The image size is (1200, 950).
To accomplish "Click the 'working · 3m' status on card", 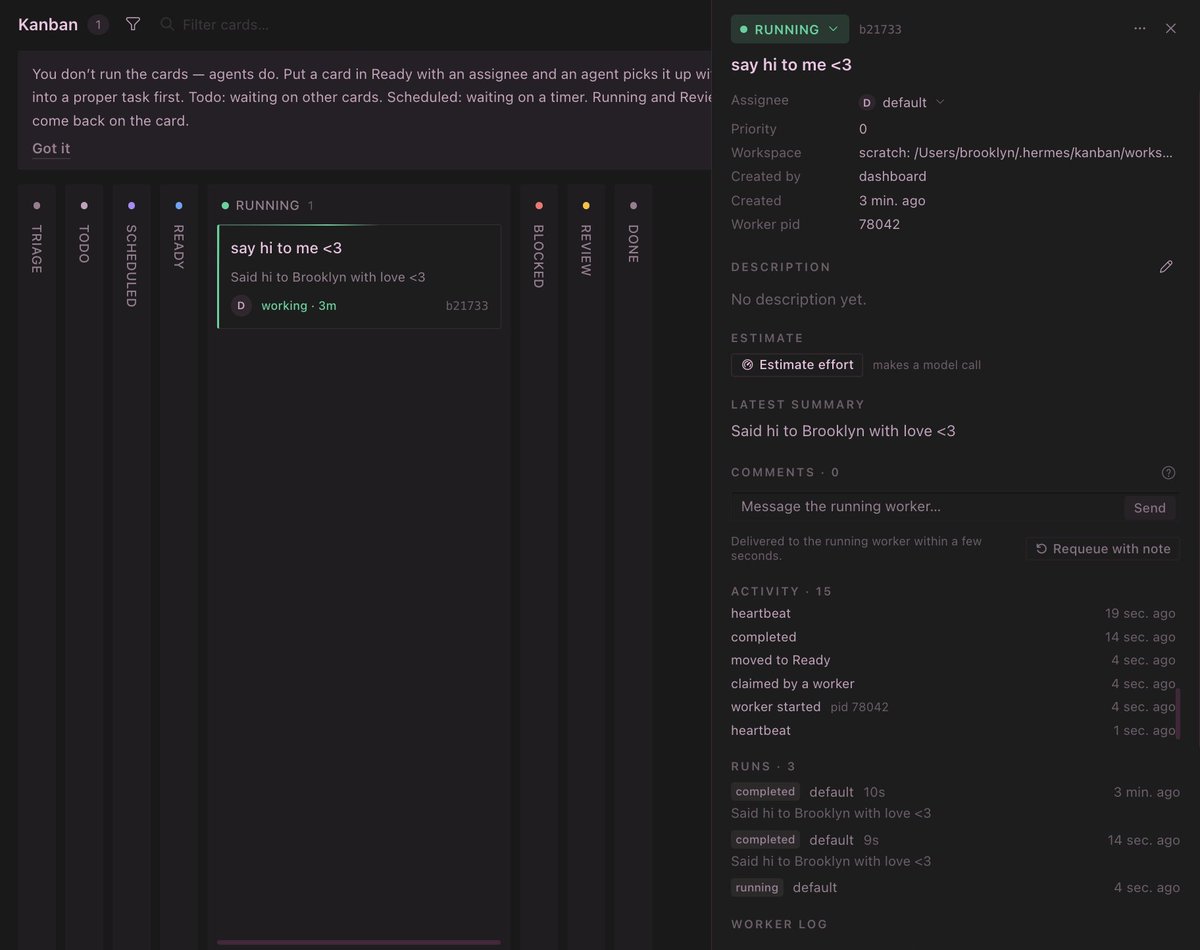I will click(x=299, y=306).
